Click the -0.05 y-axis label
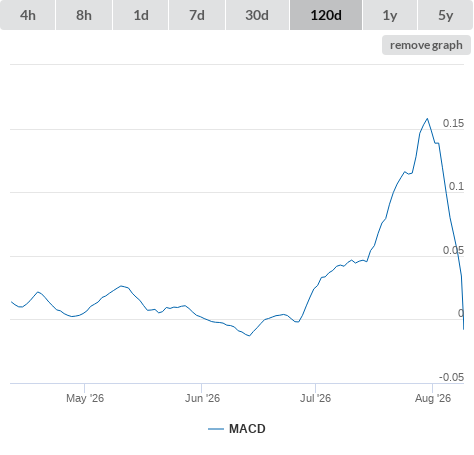This screenshot has width=474, height=455. [451, 377]
